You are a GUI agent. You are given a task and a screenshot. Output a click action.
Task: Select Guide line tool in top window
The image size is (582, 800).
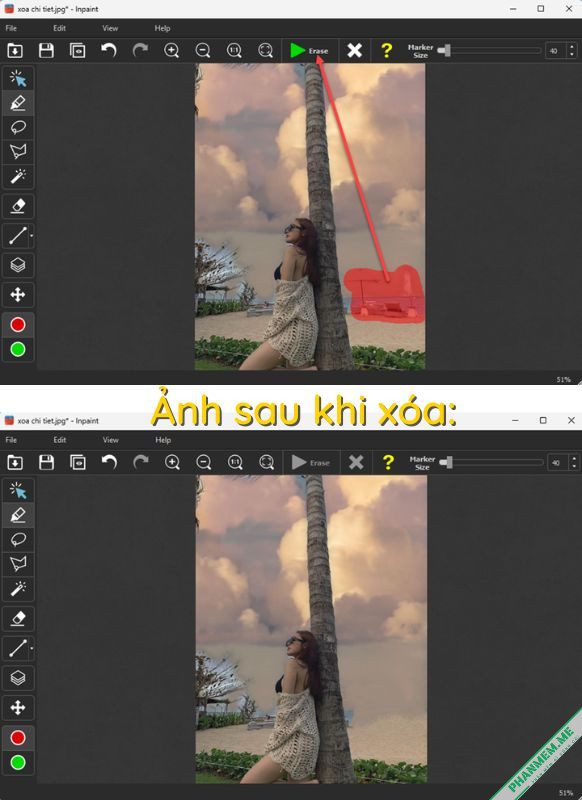[x=17, y=236]
